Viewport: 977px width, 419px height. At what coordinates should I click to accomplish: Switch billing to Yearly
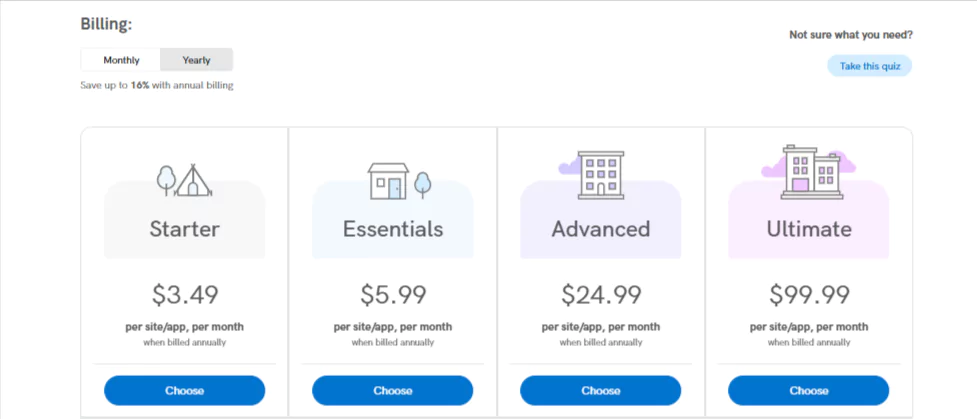pos(196,60)
